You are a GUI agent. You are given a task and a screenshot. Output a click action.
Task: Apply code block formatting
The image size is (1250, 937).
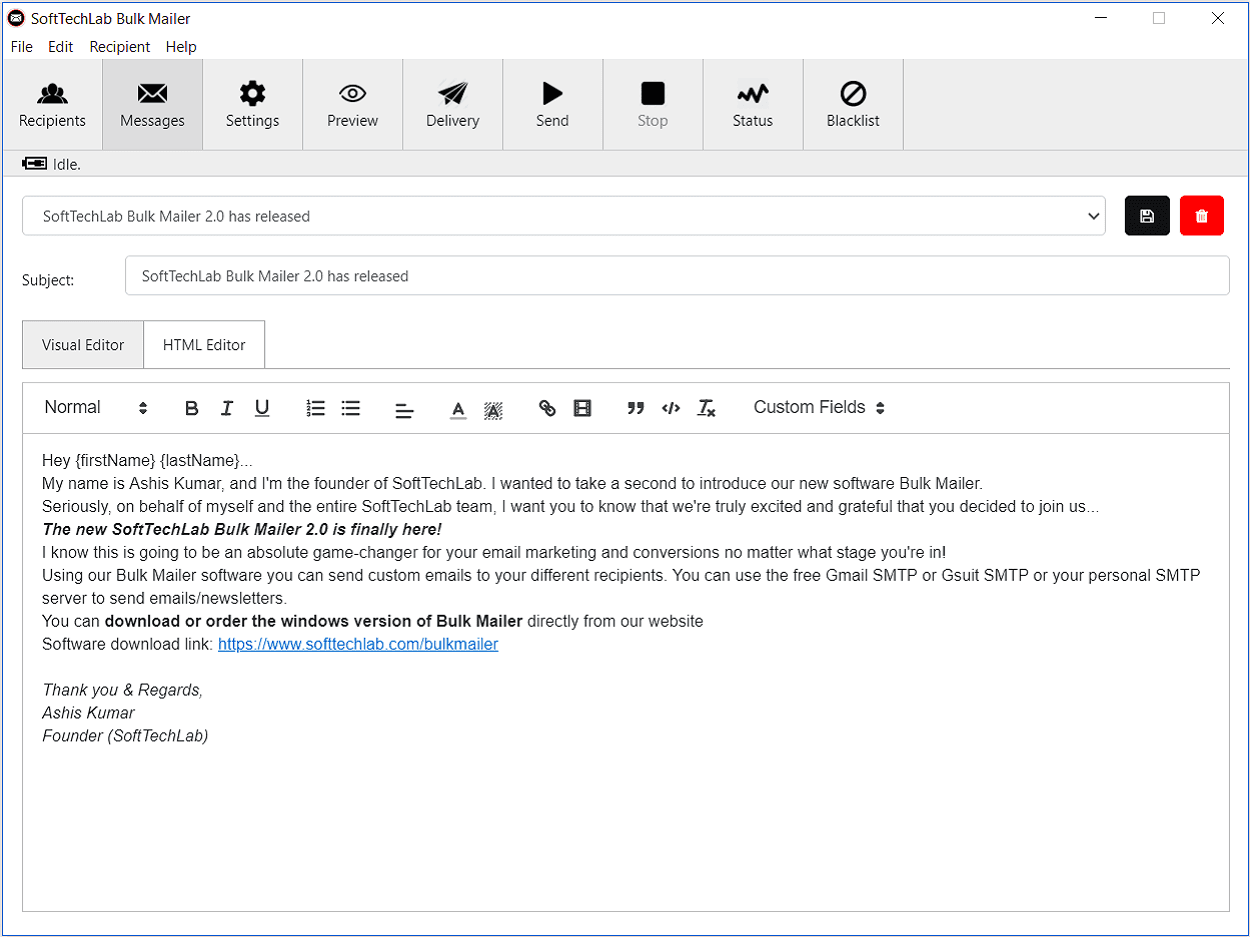[x=671, y=408]
